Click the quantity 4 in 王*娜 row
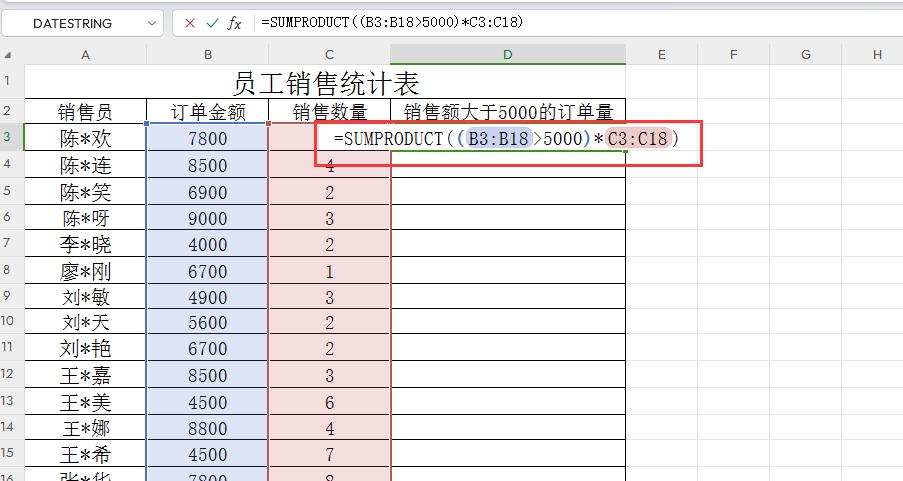The height and width of the screenshot is (481, 903). (329, 429)
